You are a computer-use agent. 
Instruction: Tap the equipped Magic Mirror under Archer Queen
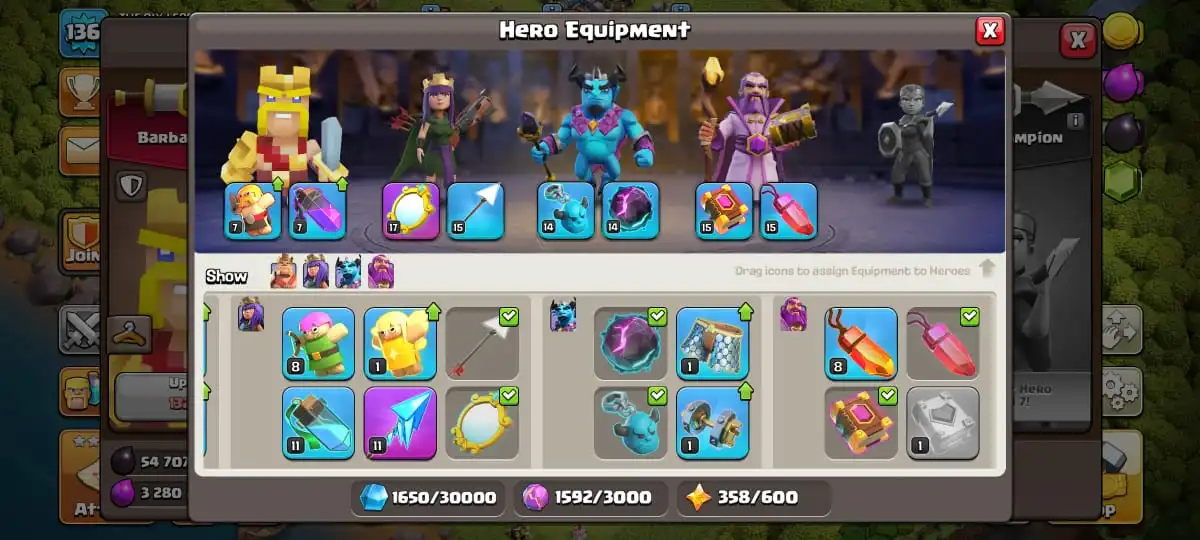coord(411,211)
